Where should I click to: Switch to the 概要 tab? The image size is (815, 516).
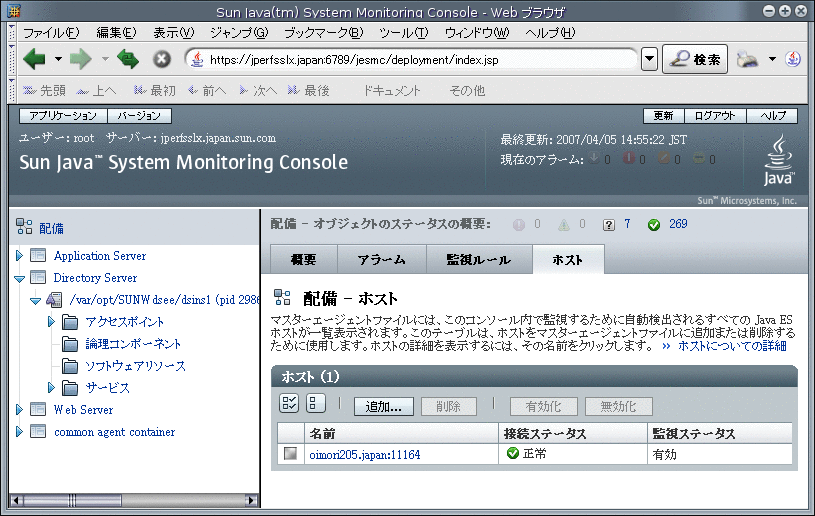[304, 259]
